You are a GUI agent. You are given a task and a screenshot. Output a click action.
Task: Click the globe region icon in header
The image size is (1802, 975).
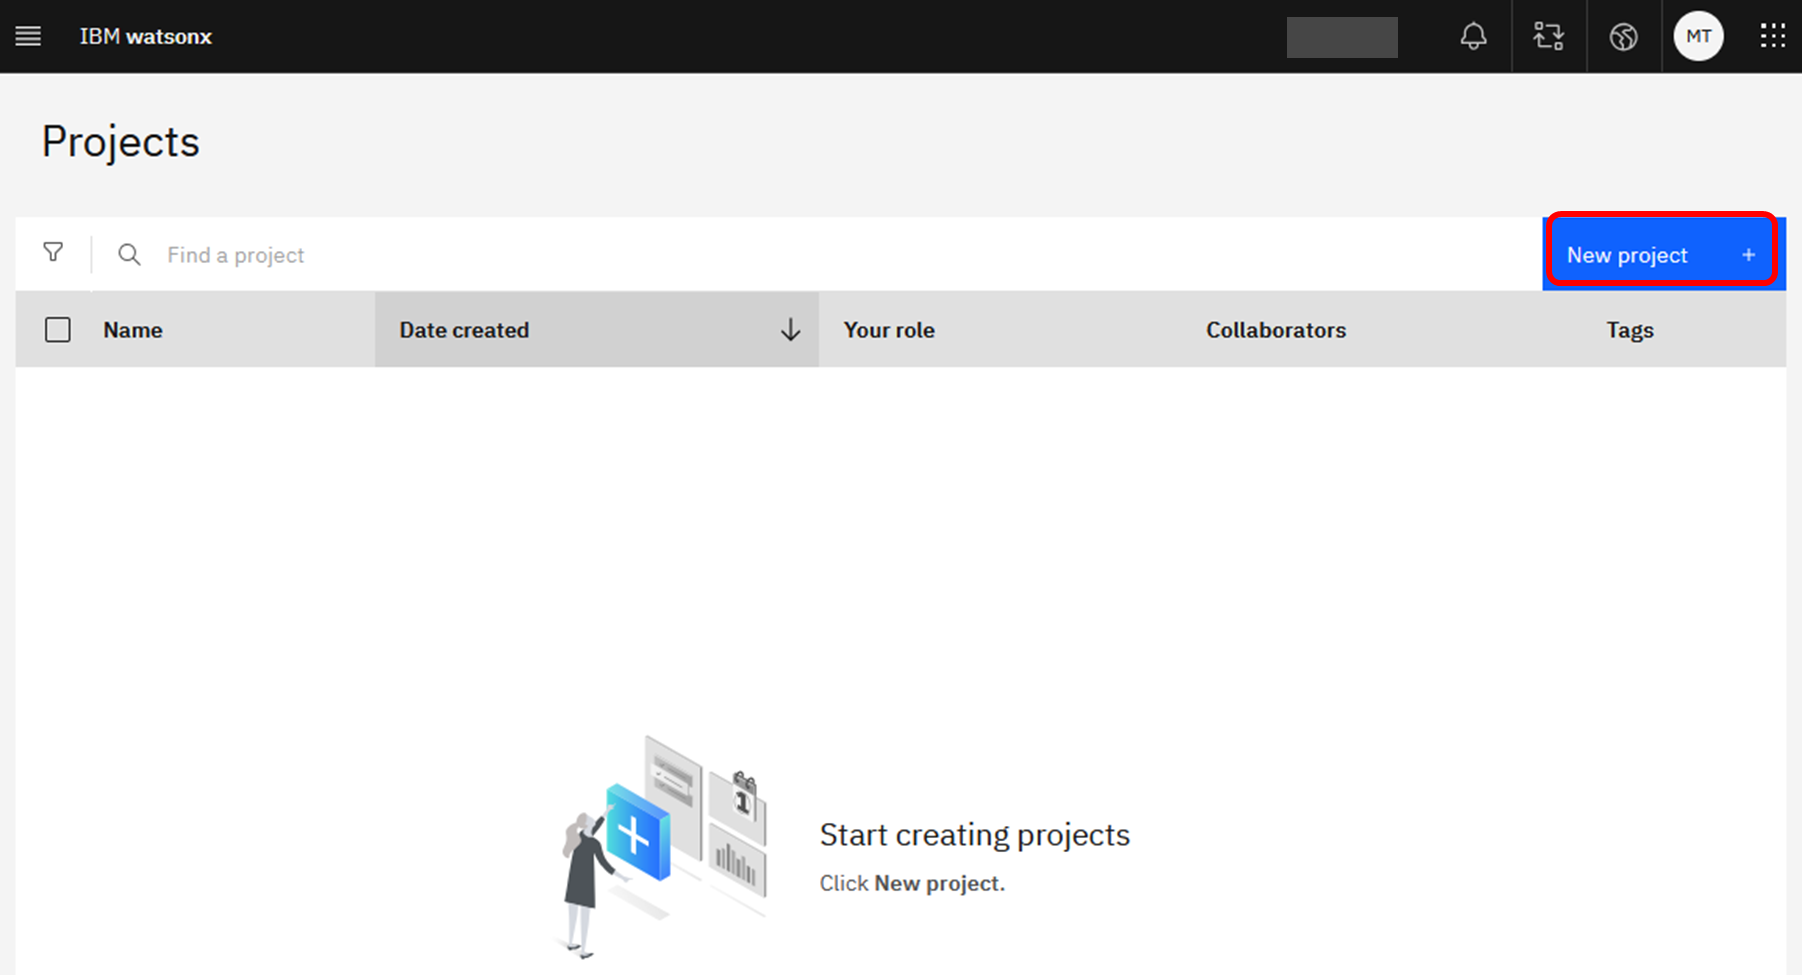1623,37
